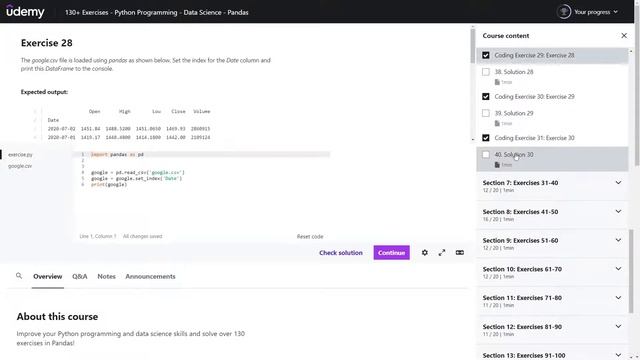Image resolution: width=640 pixels, height=360 pixels.
Task: Select the google.csv file tab
Action: (20, 166)
